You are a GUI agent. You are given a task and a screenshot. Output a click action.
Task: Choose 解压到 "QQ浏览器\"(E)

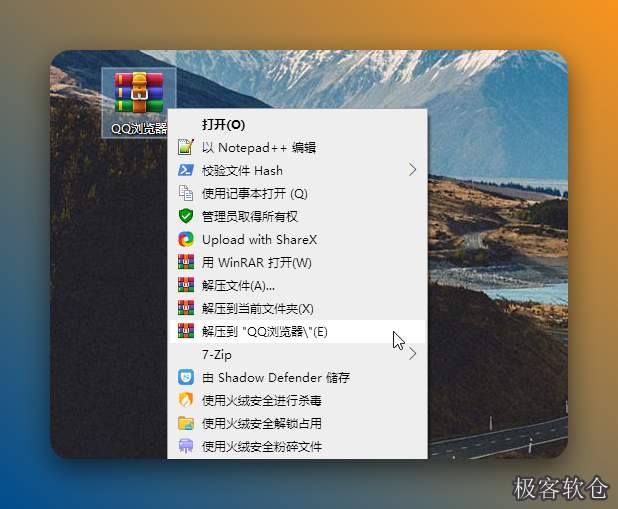point(298,331)
